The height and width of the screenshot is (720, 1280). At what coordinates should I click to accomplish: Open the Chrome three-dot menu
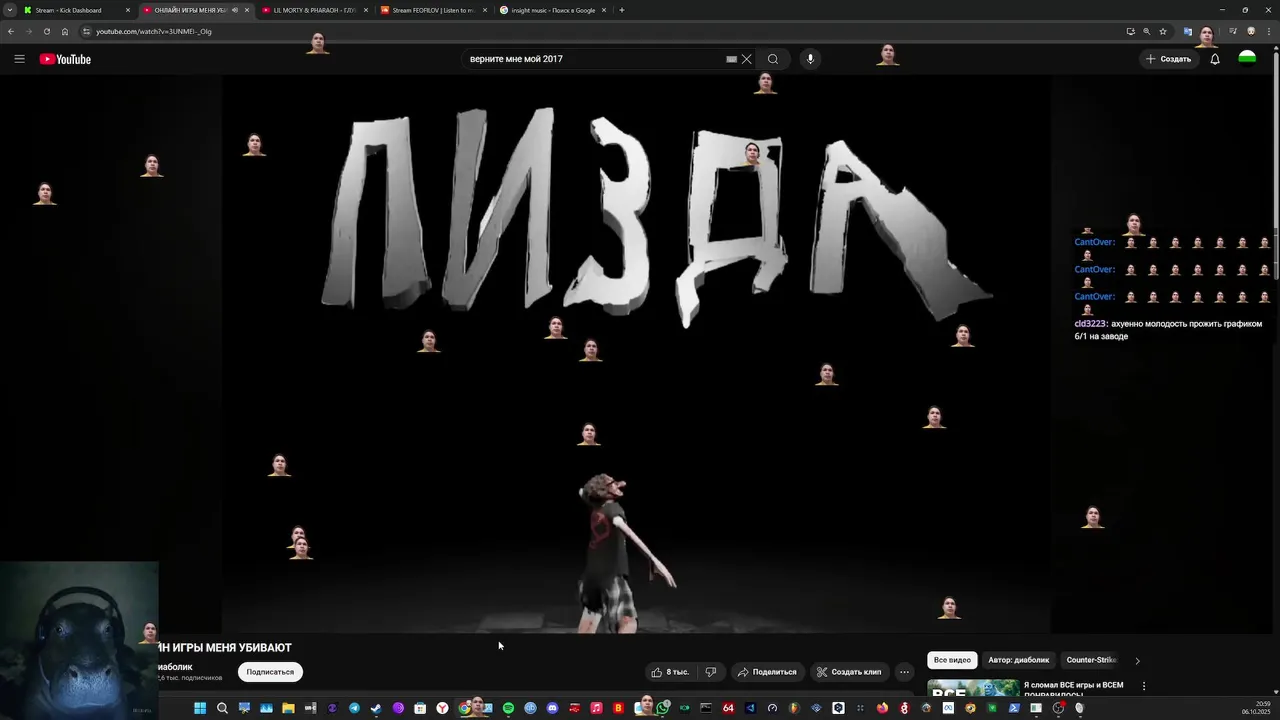pyautogui.click(x=1268, y=31)
